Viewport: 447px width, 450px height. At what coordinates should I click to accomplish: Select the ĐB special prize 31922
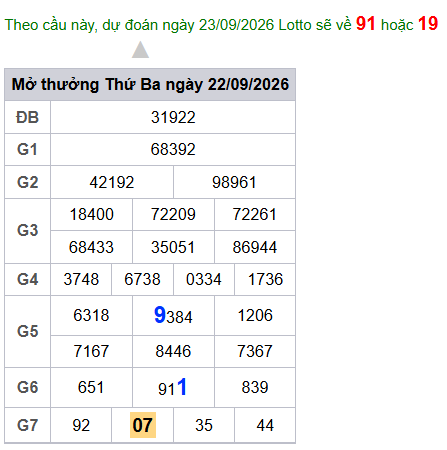point(173,117)
